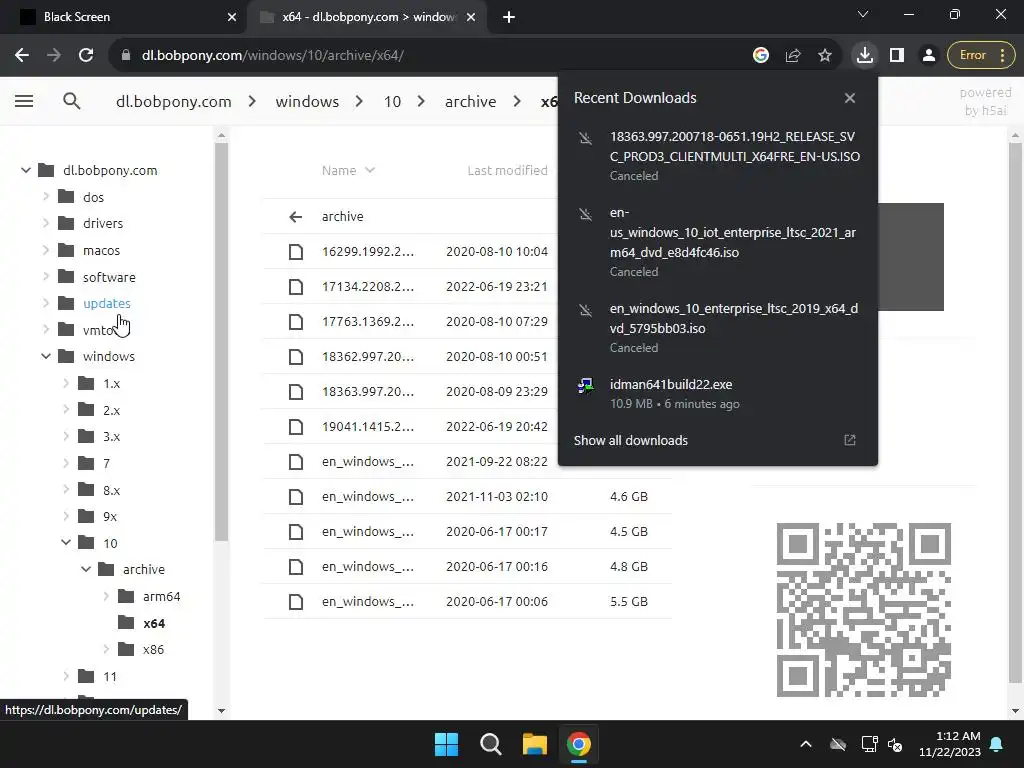The width and height of the screenshot is (1024, 768).
Task: Open the 8.x folder in tree
Action: pos(111,490)
